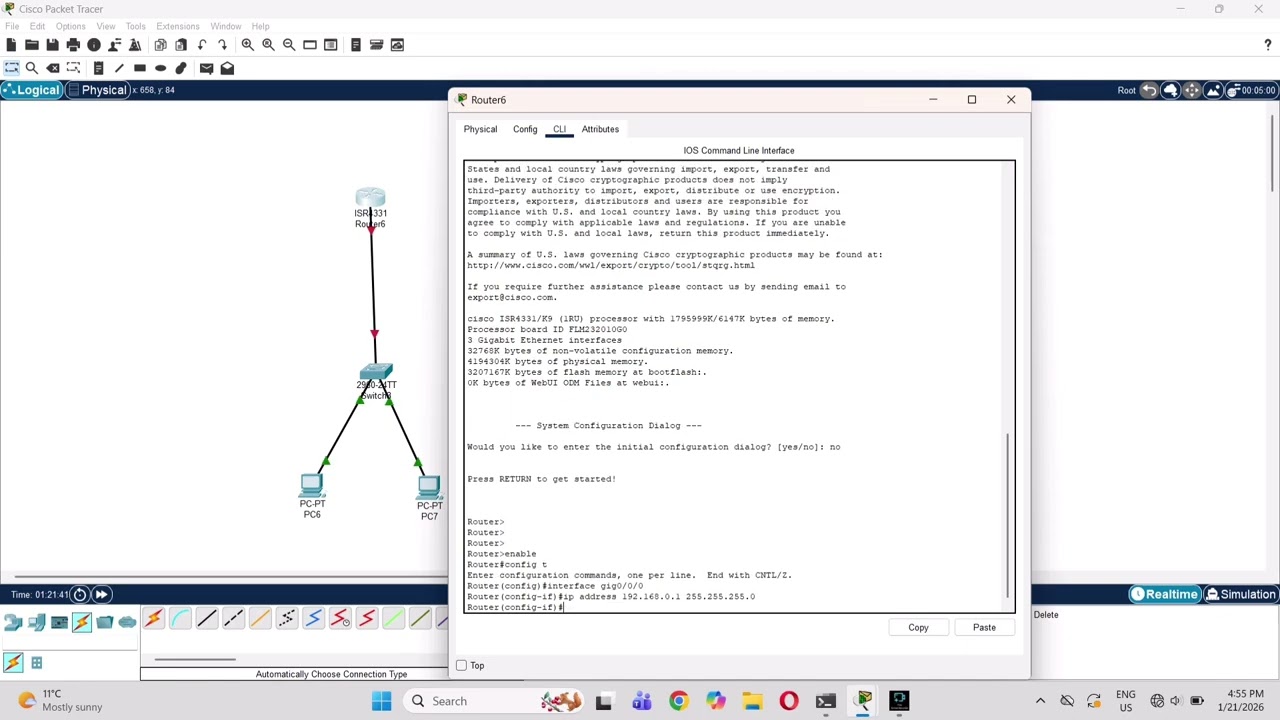The height and width of the screenshot is (720, 1280).
Task: Open the Windows Start menu
Action: (381, 701)
